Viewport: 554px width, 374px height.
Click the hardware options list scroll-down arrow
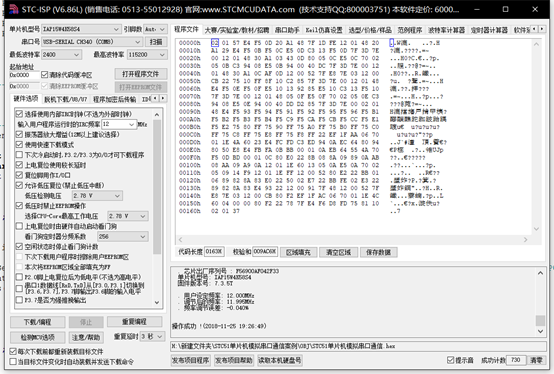[x=157, y=303]
